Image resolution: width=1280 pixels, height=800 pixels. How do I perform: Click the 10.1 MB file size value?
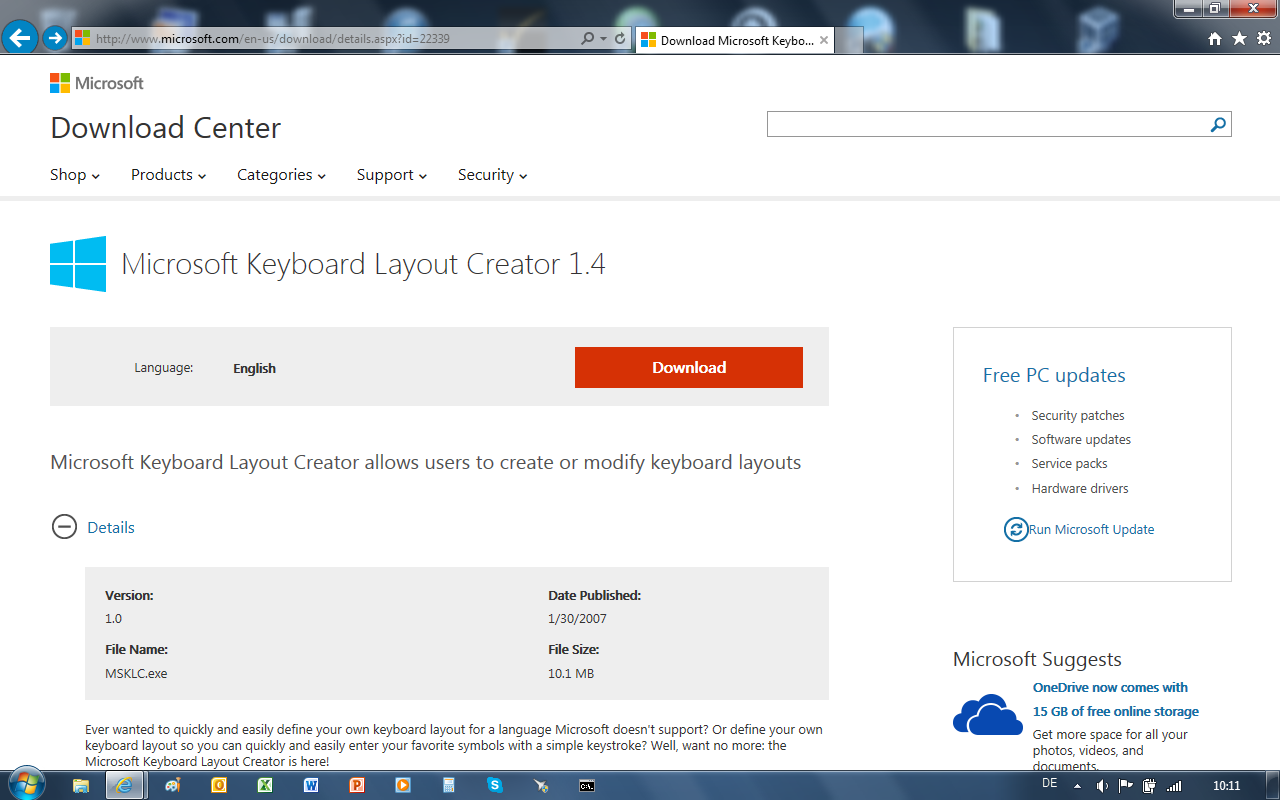tap(571, 673)
